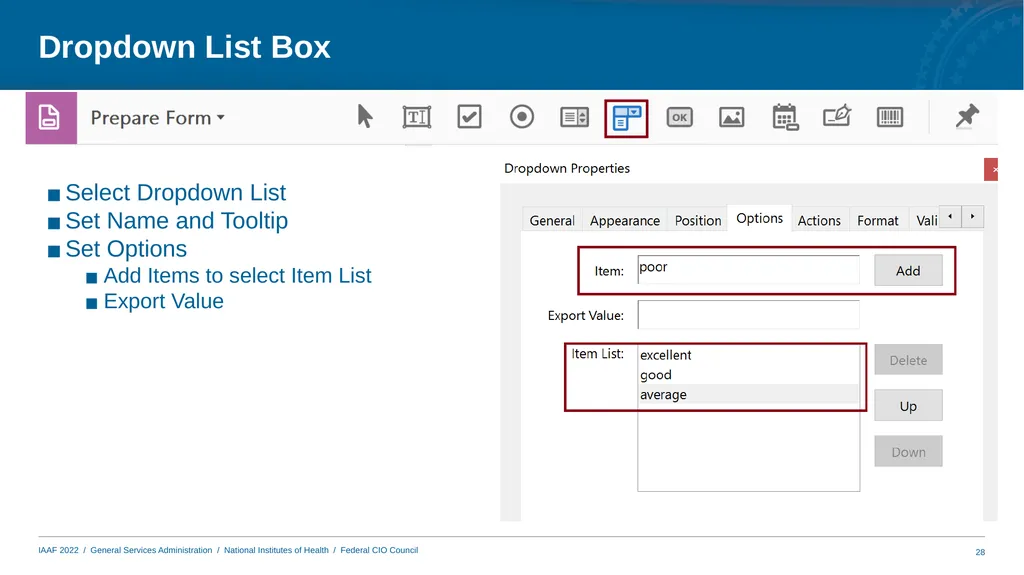Switch to the Appearance tab
This screenshot has width=1024, height=575.
click(x=624, y=221)
